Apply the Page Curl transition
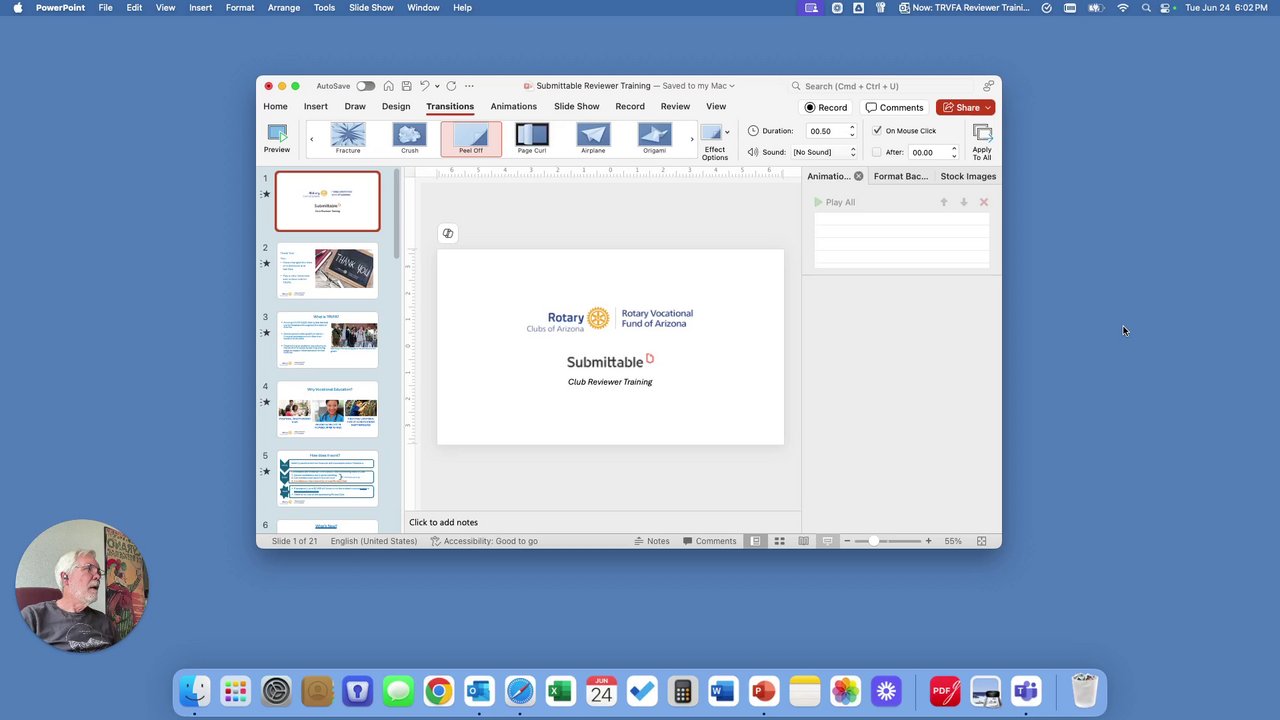Screen dimensions: 1280x720 (532, 138)
